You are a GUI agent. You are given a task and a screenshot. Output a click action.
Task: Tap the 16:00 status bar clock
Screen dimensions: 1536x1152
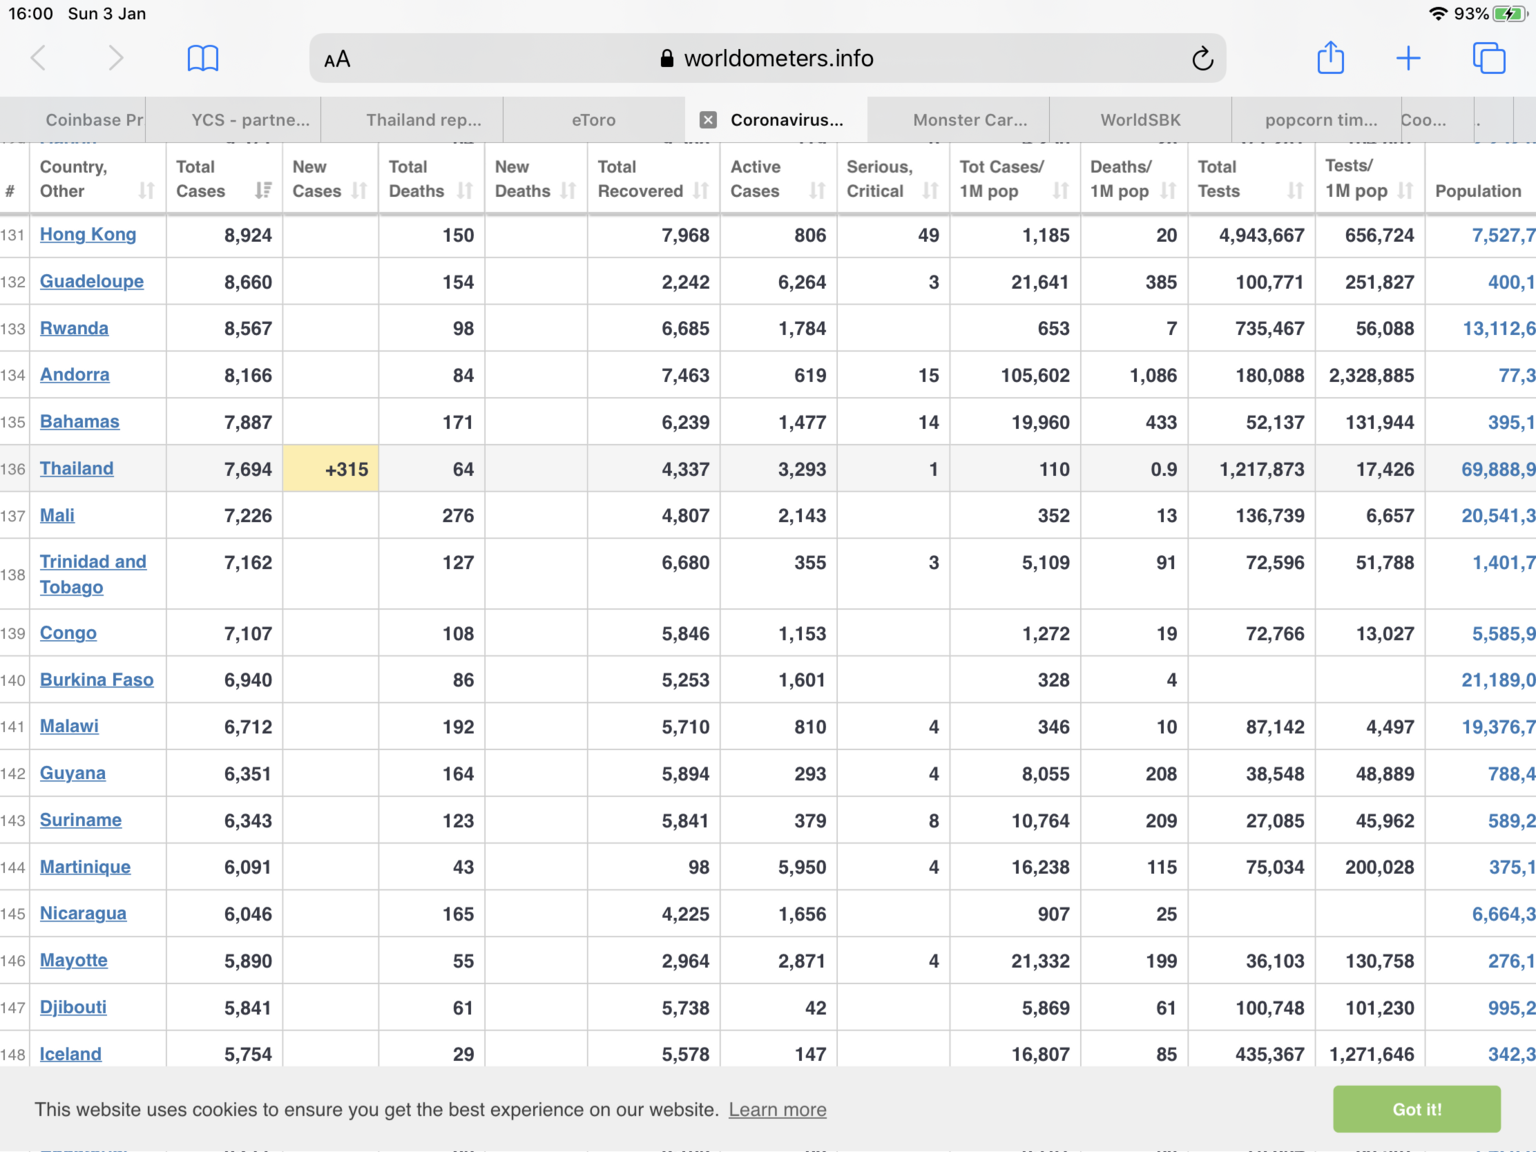tap(31, 14)
